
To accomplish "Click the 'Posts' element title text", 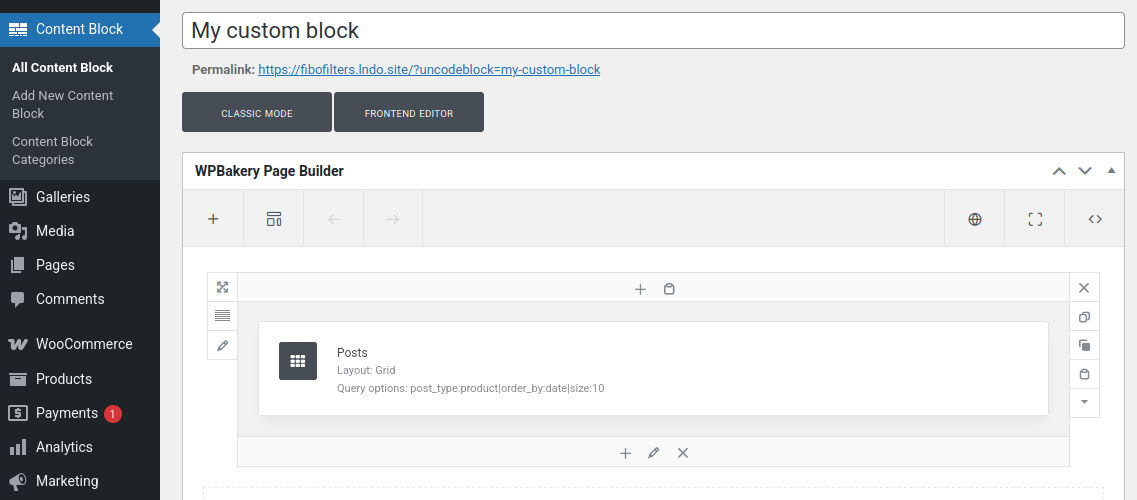I will point(352,352).
